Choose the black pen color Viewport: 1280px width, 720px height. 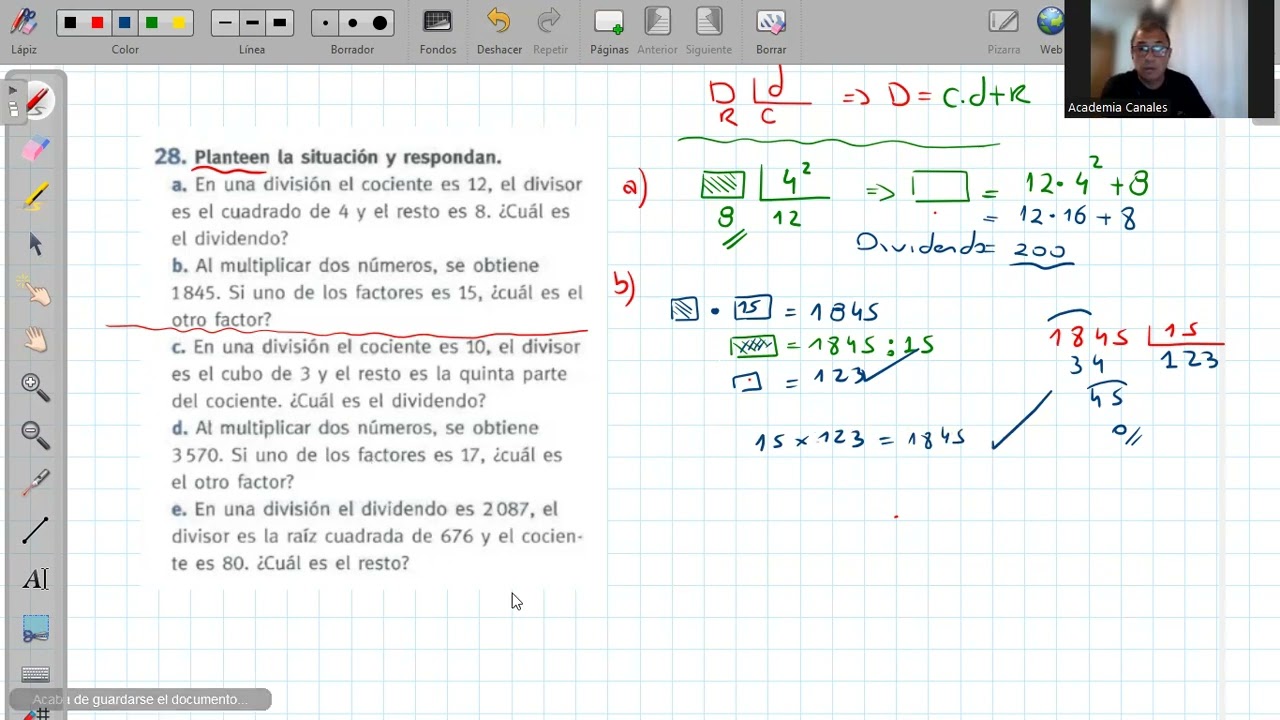coord(70,22)
